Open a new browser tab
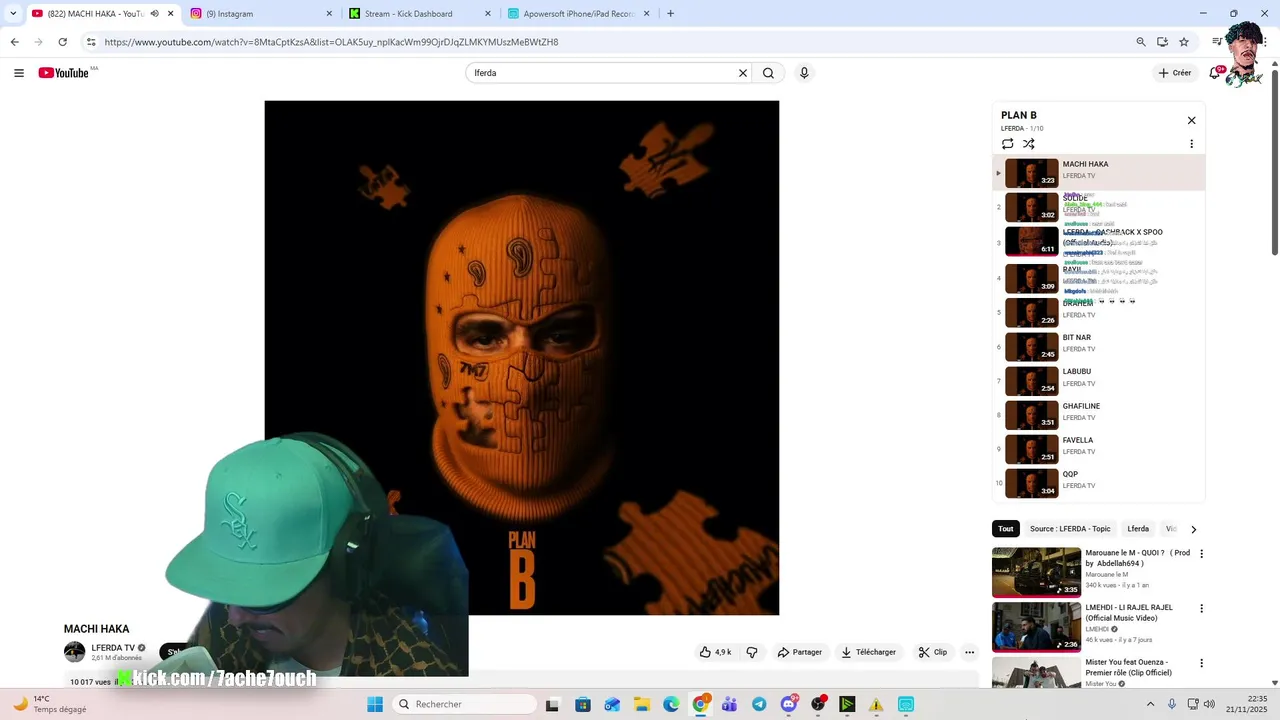 (x=670, y=14)
